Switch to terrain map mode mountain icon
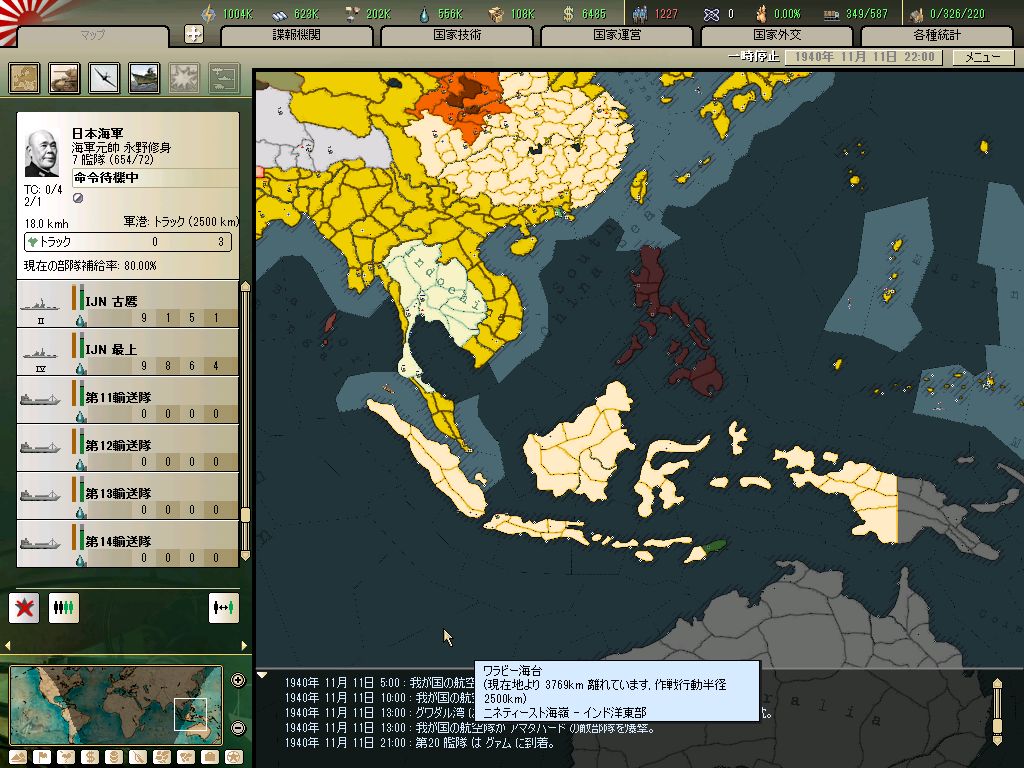This screenshot has height=768, width=1024. pyautogui.click(x=18, y=758)
